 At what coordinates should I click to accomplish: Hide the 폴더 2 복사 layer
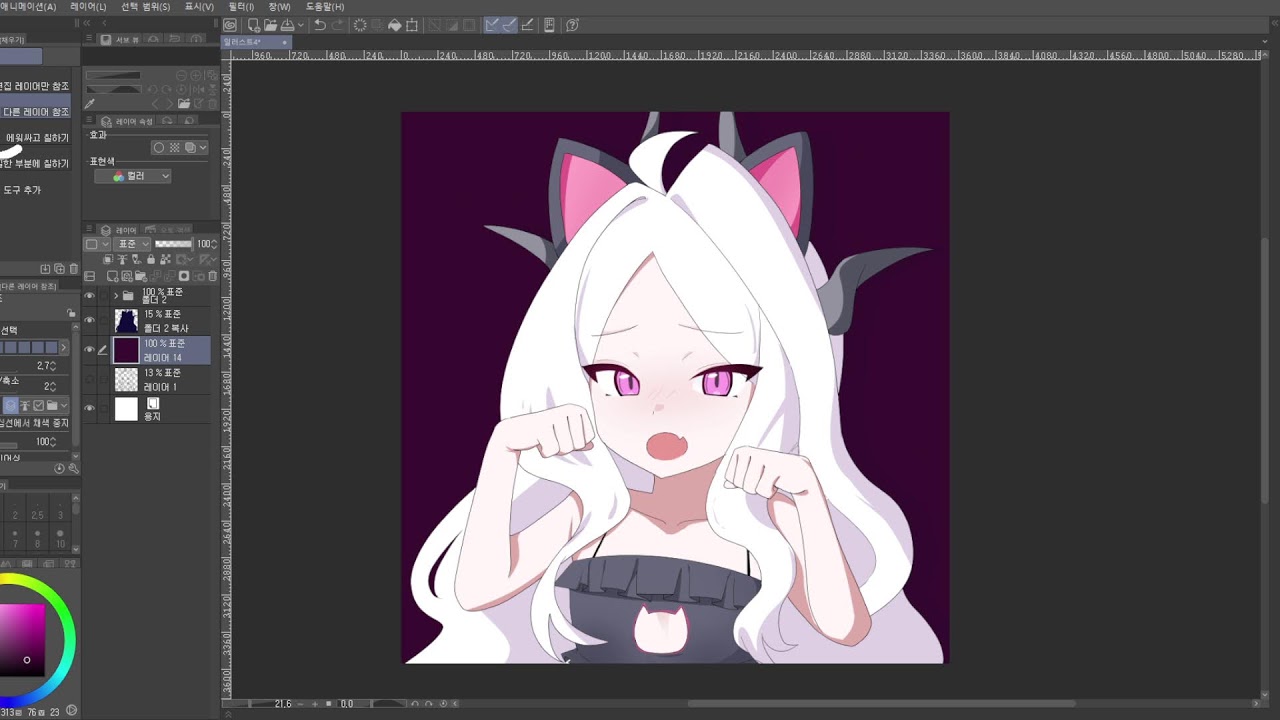89,321
